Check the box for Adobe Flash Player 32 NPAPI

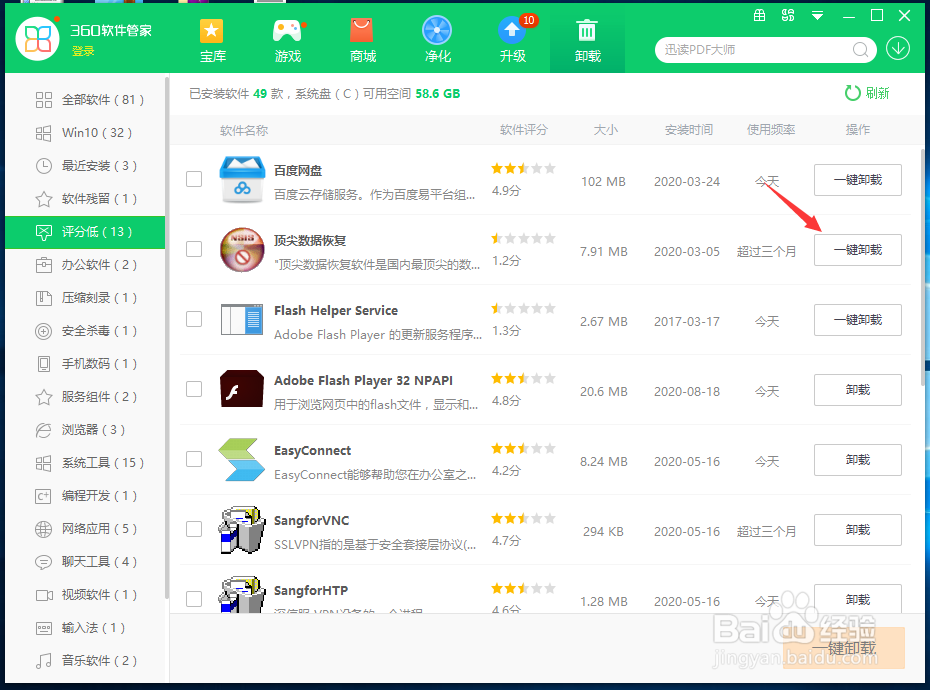[x=194, y=389]
